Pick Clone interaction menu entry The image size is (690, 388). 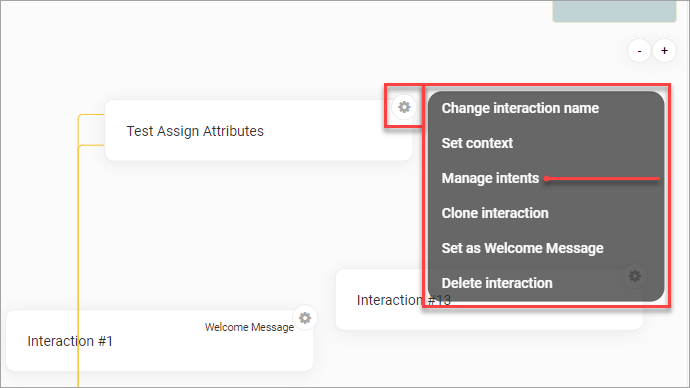(495, 213)
